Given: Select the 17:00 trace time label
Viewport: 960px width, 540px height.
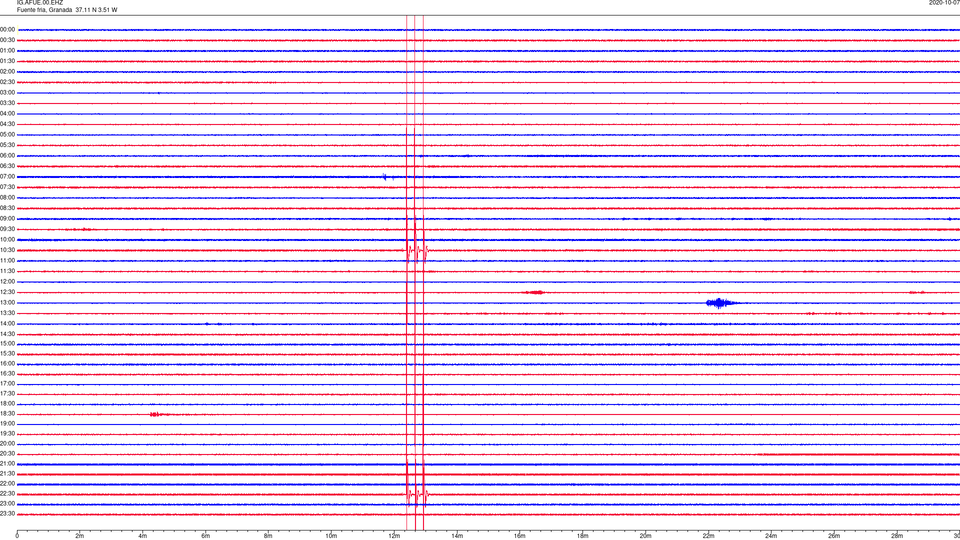Looking at the screenshot, I should click(x=7, y=384).
